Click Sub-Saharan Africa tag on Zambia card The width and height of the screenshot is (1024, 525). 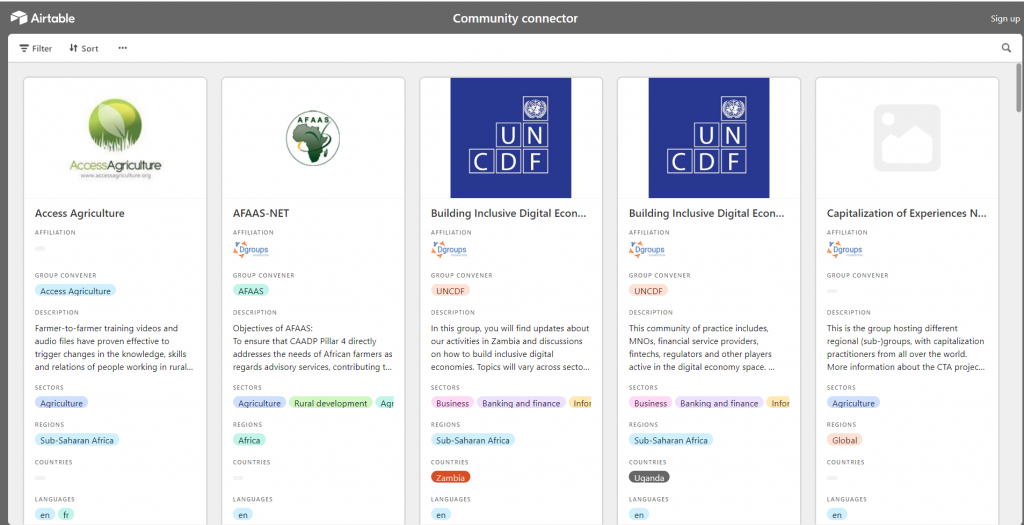473,440
